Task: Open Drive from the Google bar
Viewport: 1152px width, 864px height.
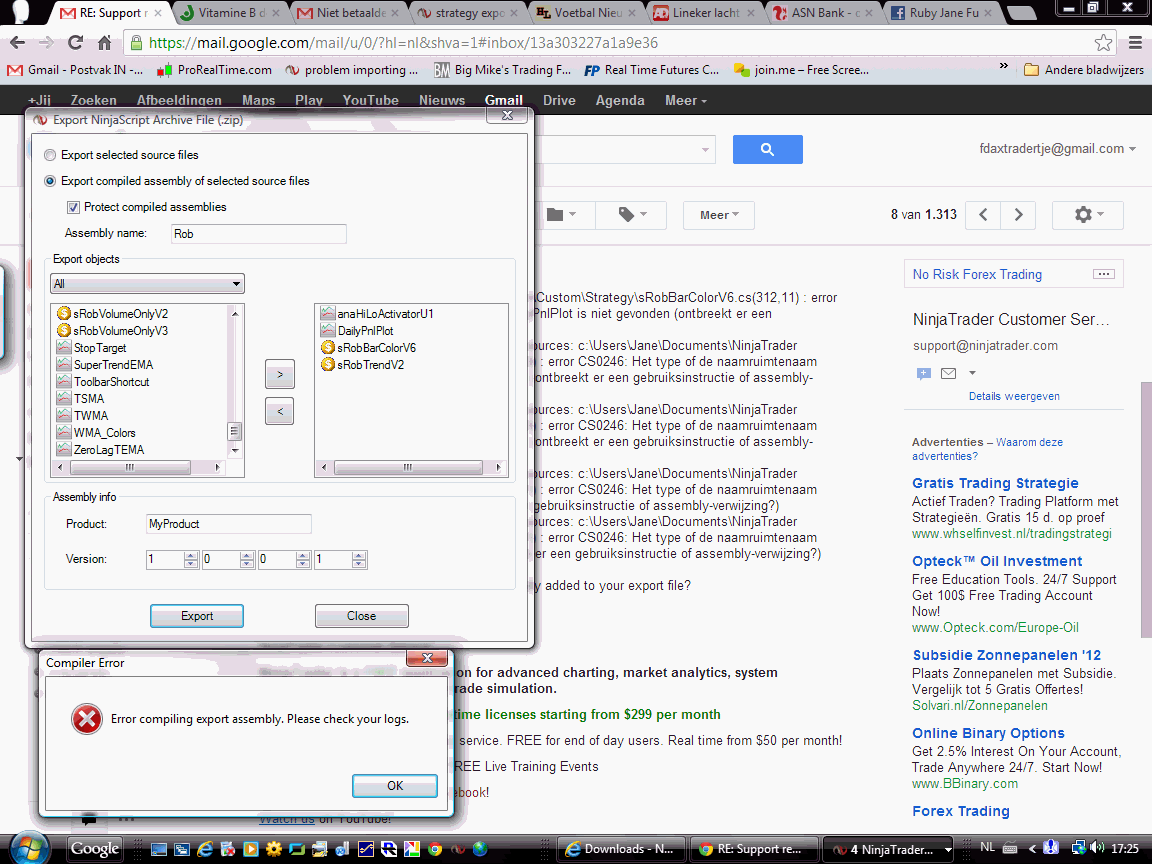Action: (559, 101)
